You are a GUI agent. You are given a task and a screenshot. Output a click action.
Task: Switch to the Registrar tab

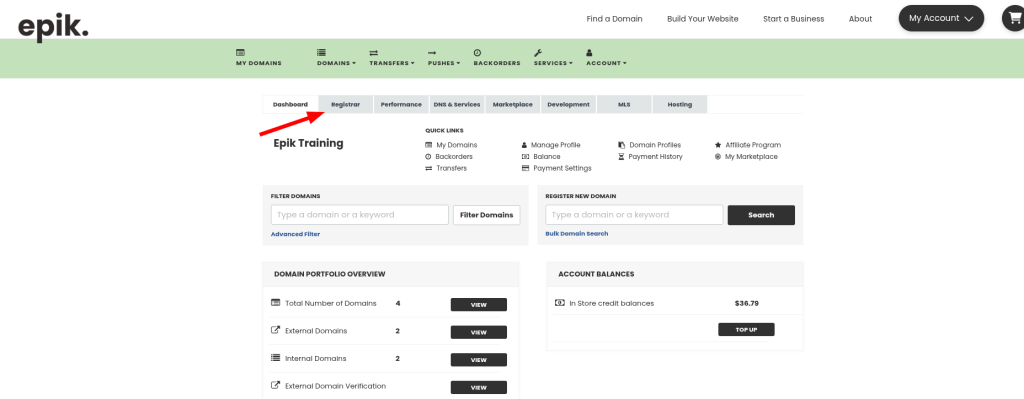(x=345, y=104)
